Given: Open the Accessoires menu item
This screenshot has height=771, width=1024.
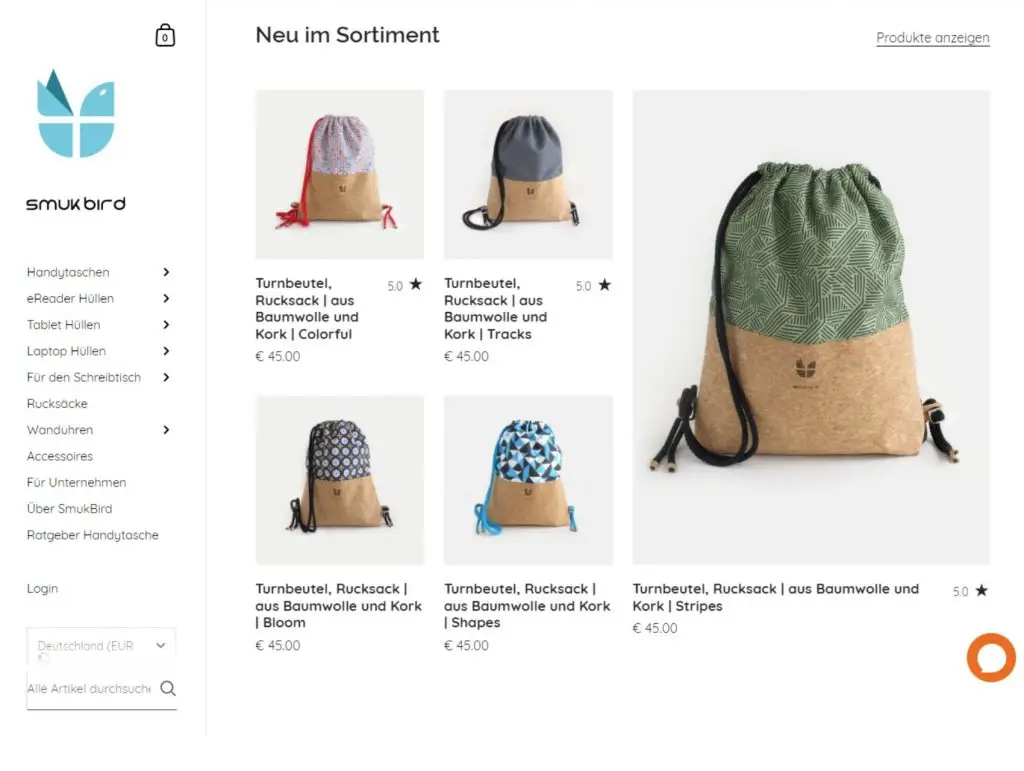Looking at the screenshot, I should 60,456.
